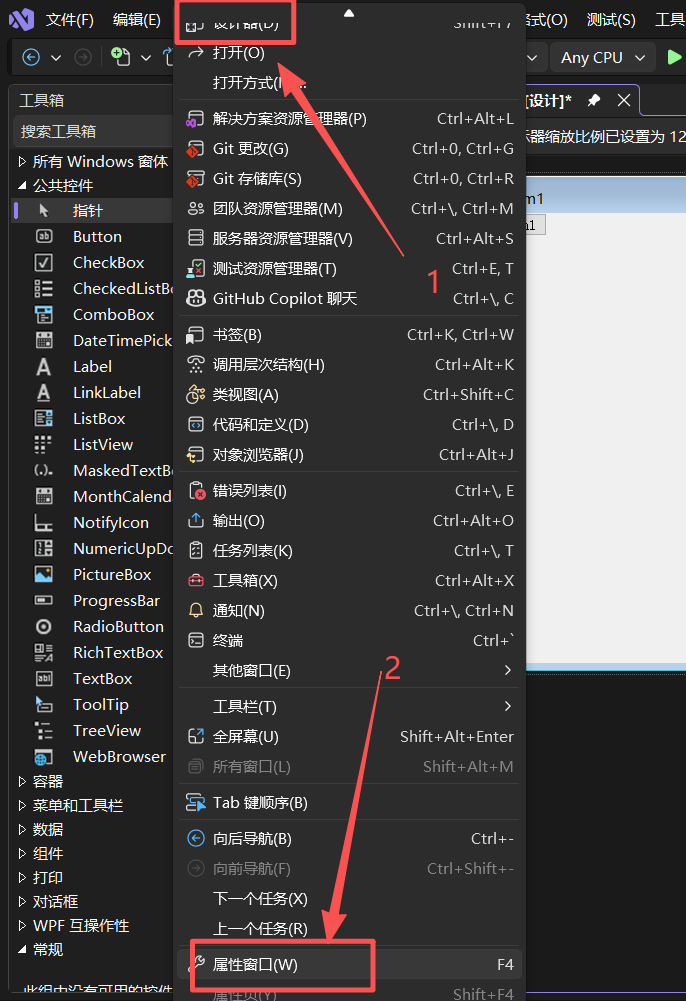Click the green Start debugging arrow
The image size is (686, 1001).
point(674,57)
